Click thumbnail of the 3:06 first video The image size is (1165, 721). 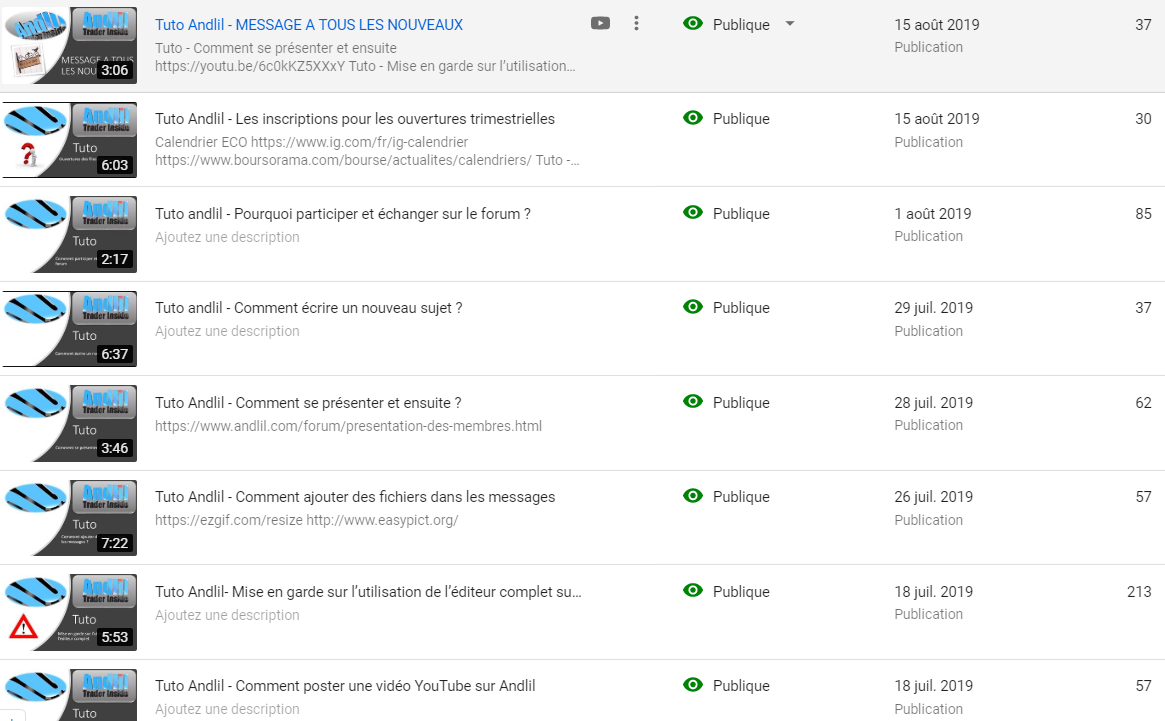[69, 45]
